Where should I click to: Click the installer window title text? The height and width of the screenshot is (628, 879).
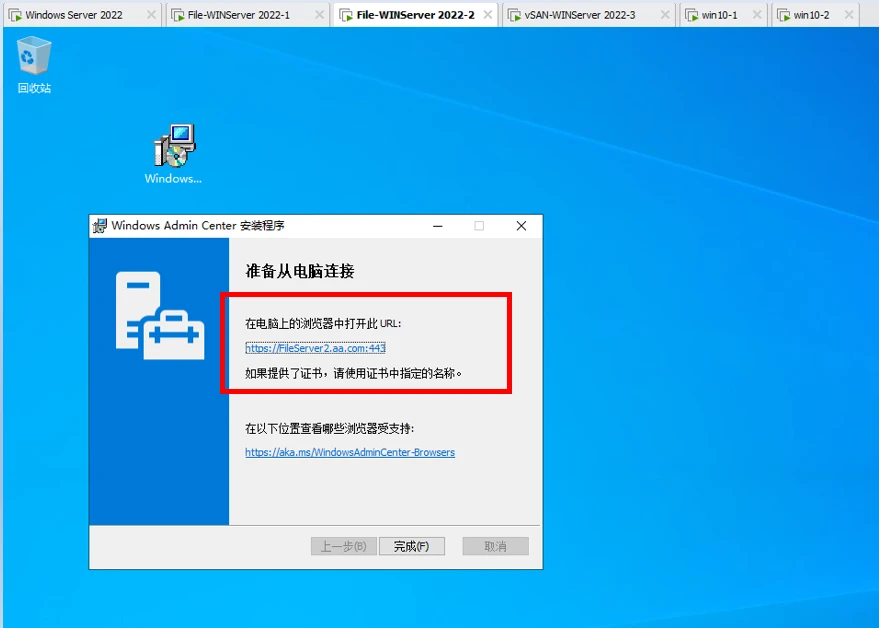pyautogui.click(x=198, y=225)
